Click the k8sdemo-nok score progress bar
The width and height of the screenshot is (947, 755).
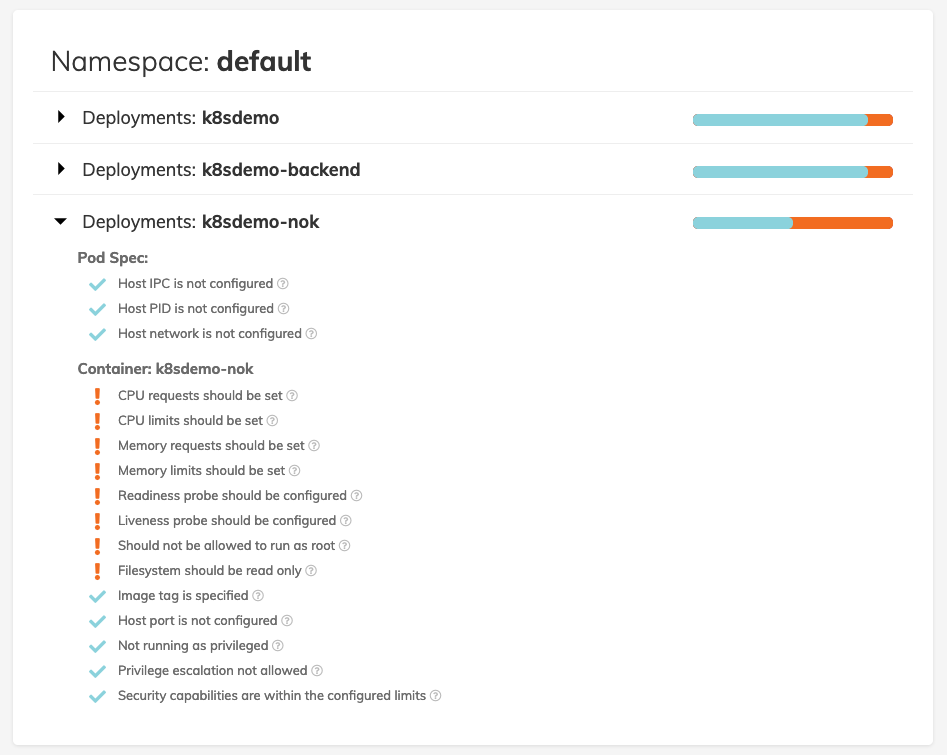pos(792,223)
